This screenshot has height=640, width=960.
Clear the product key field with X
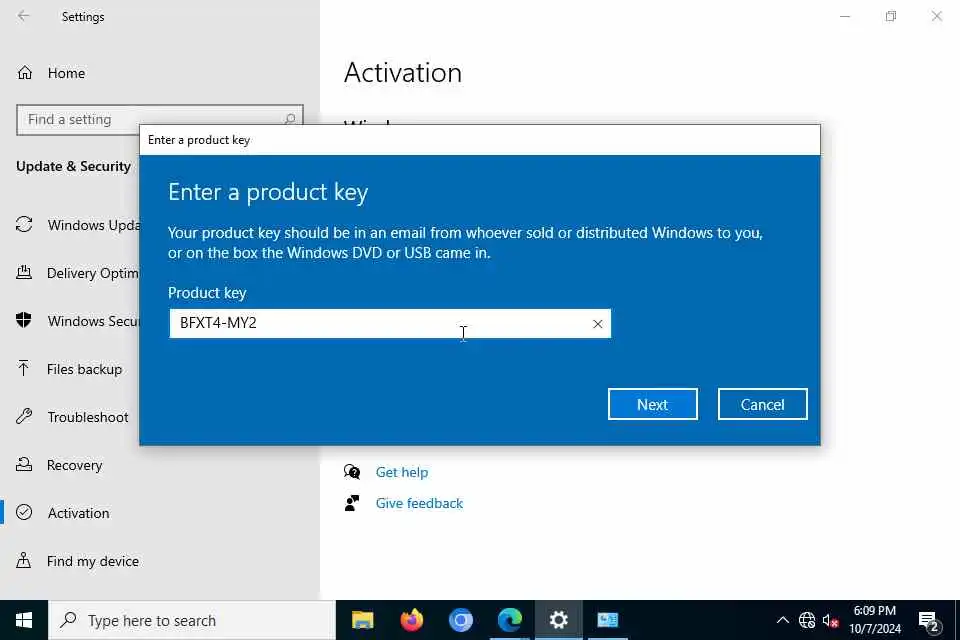click(x=598, y=324)
